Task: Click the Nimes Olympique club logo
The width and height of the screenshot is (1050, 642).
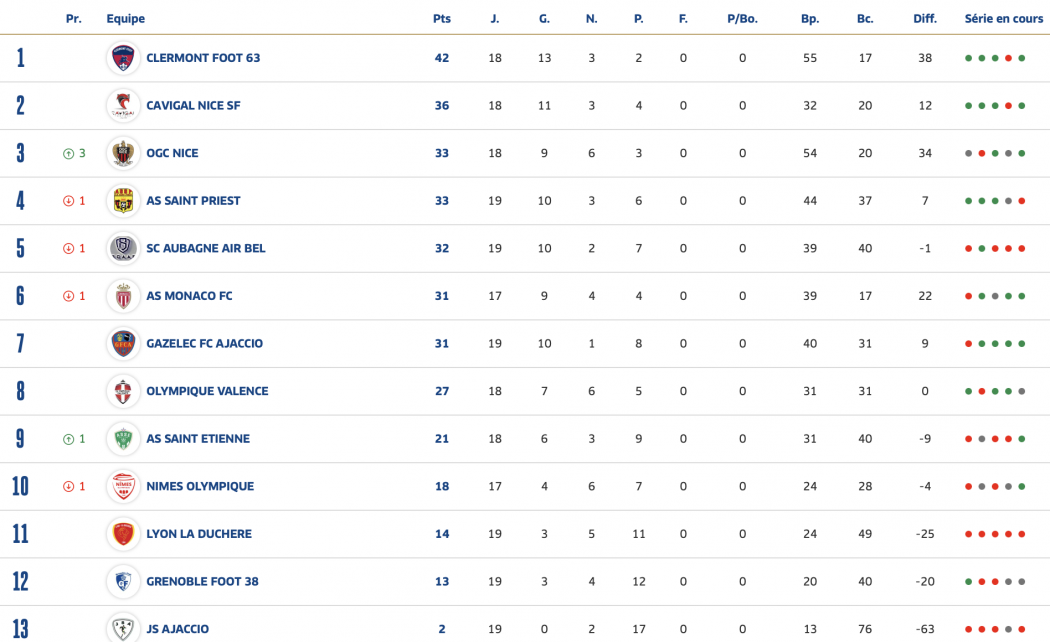Action: click(x=124, y=487)
